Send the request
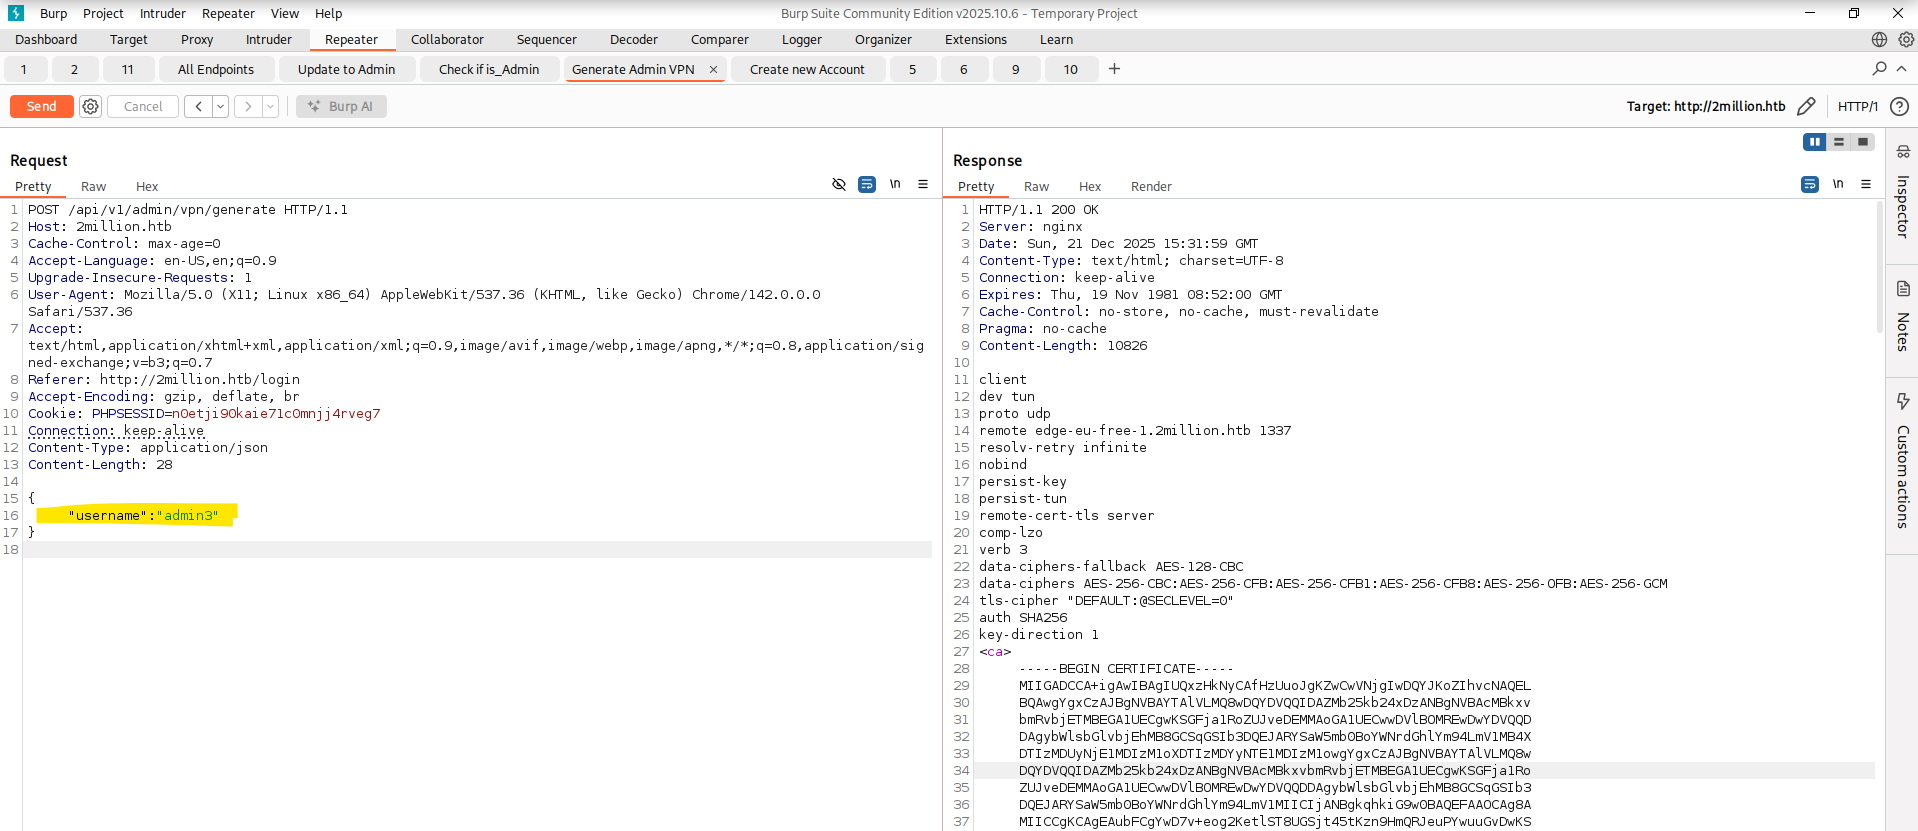 pyautogui.click(x=41, y=106)
